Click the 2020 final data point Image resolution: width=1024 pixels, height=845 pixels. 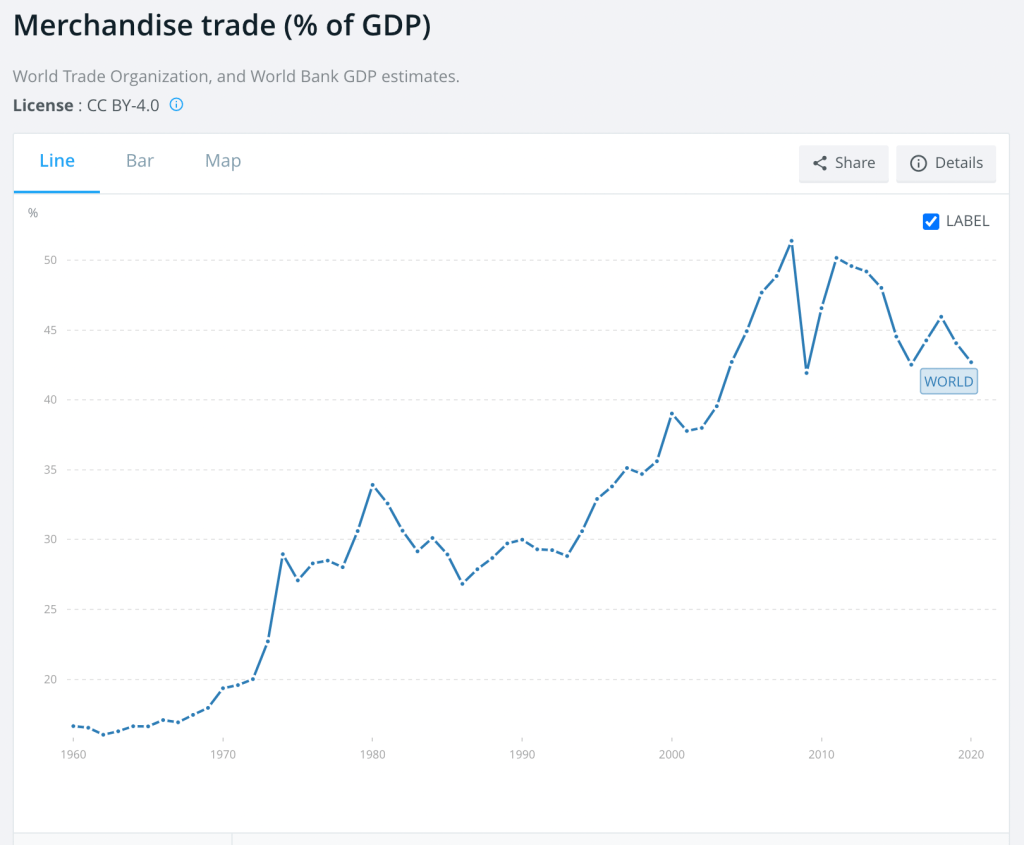point(971,363)
